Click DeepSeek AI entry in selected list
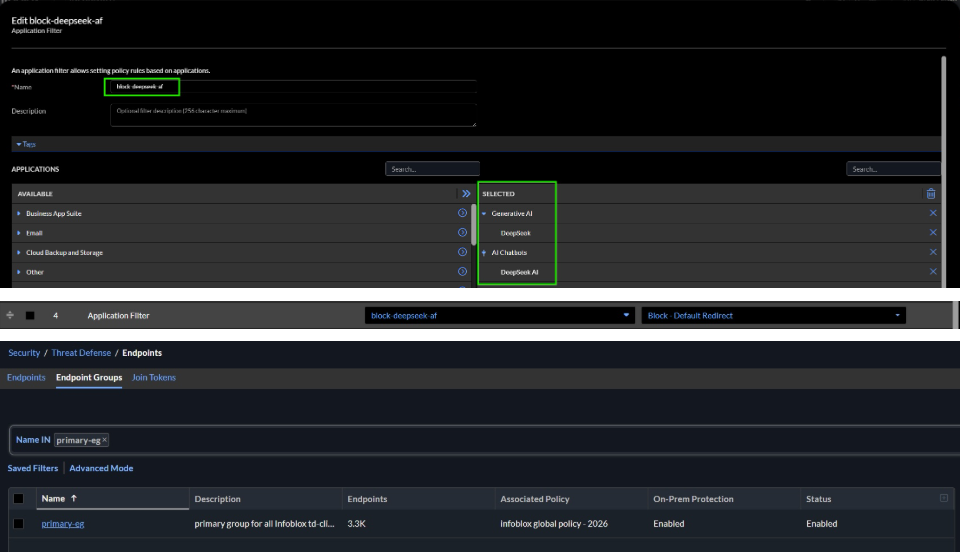This screenshot has width=960, height=552. coord(519,272)
